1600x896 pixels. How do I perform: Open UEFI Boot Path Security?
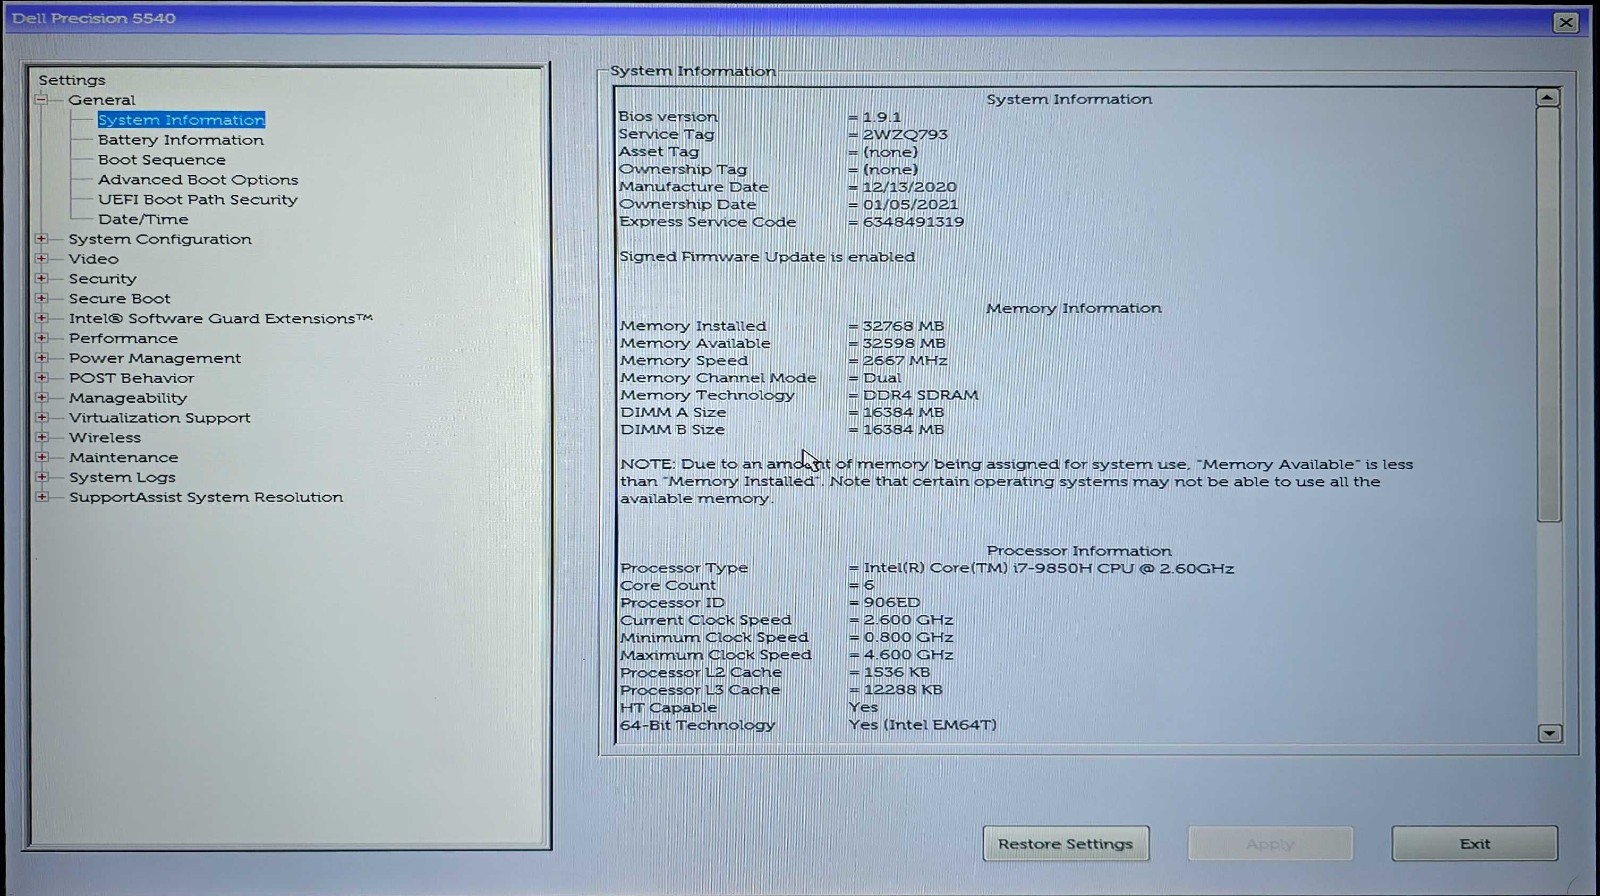click(198, 200)
